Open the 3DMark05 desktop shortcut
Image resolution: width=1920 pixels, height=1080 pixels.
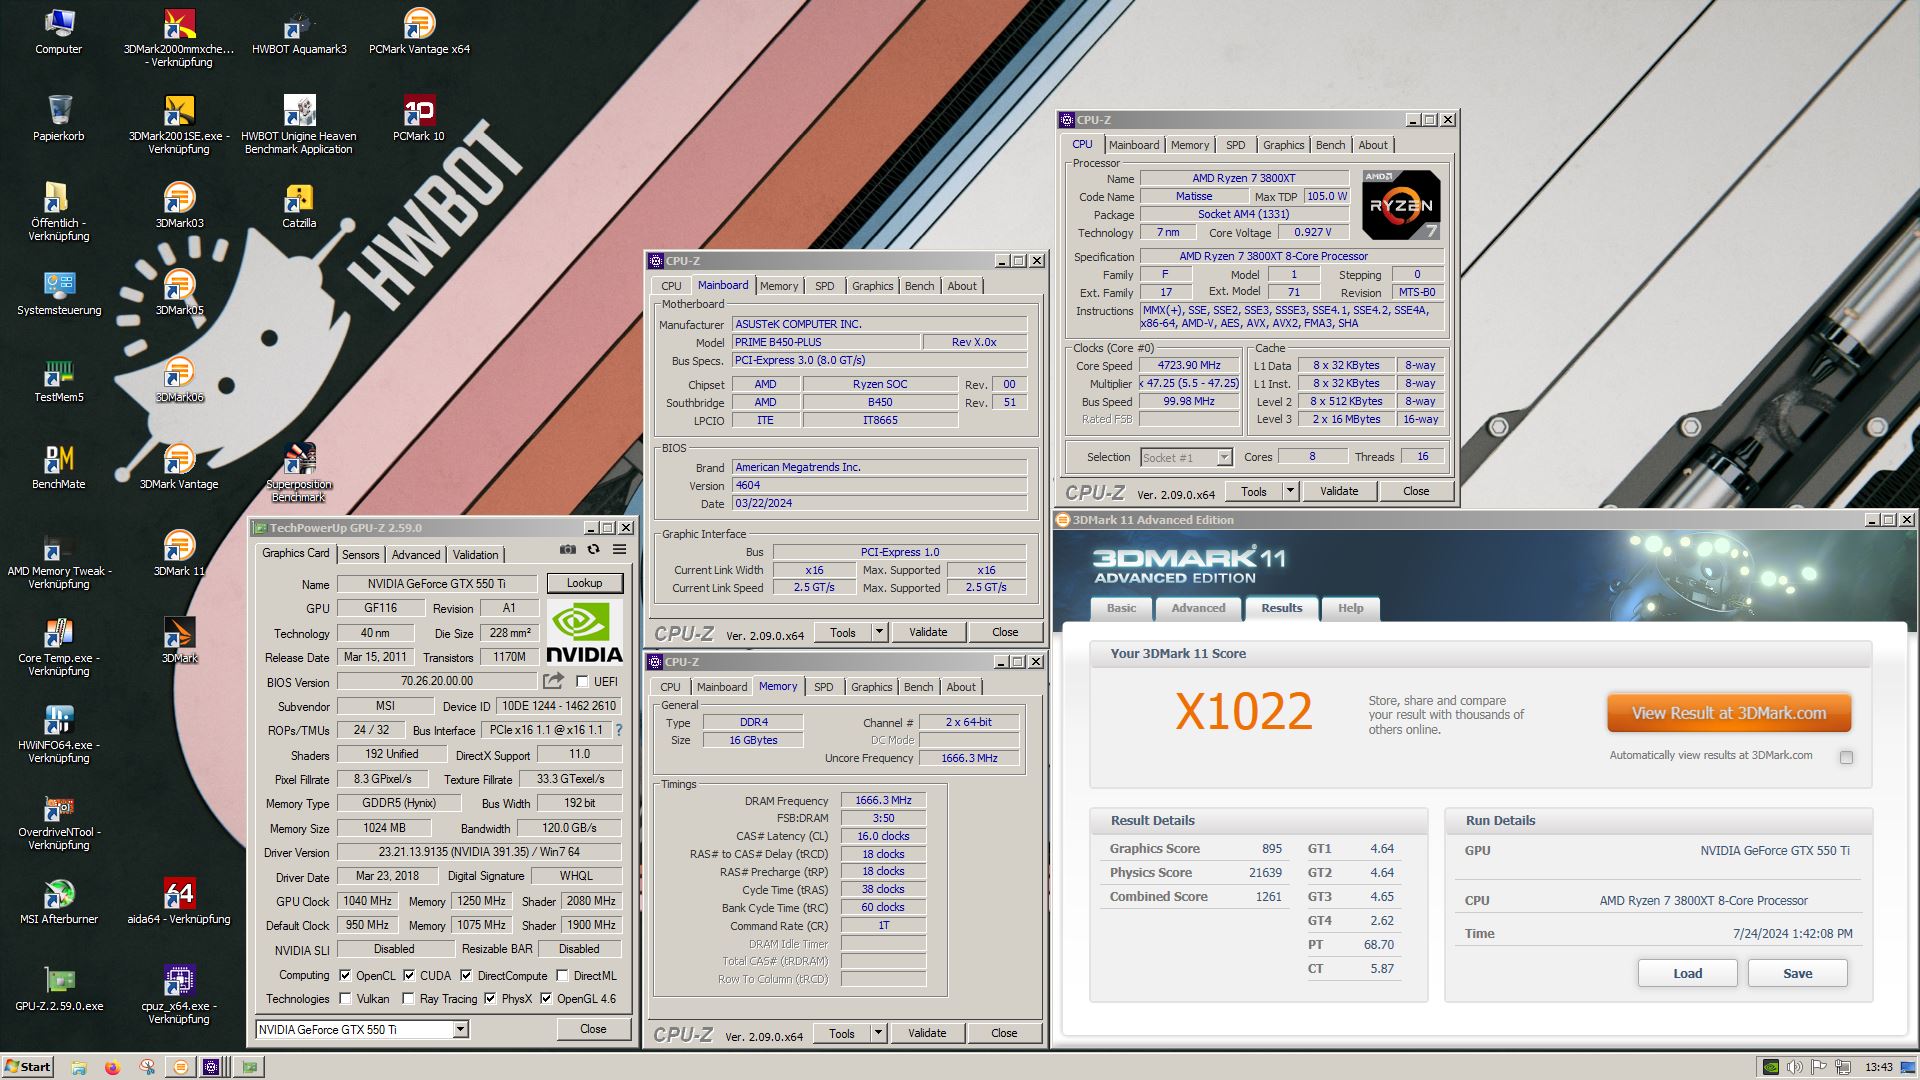tap(179, 292)
